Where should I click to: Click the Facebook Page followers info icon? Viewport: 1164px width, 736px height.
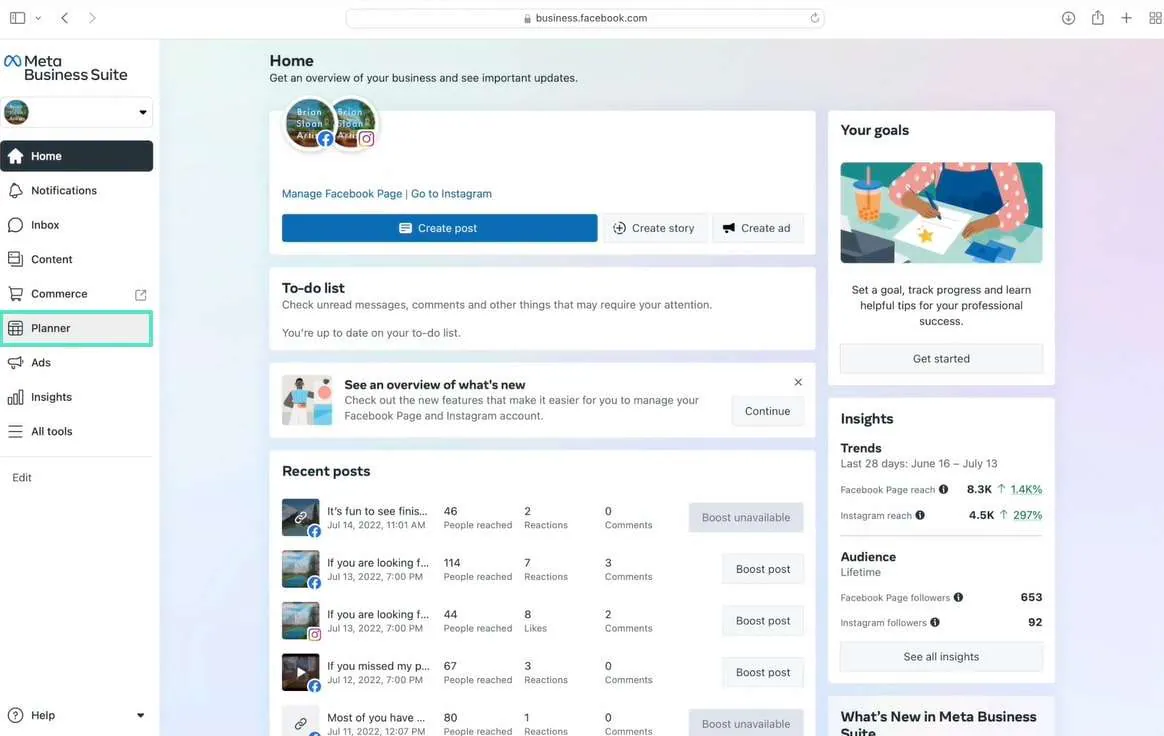pyautogui.click(x=958, y=597)
